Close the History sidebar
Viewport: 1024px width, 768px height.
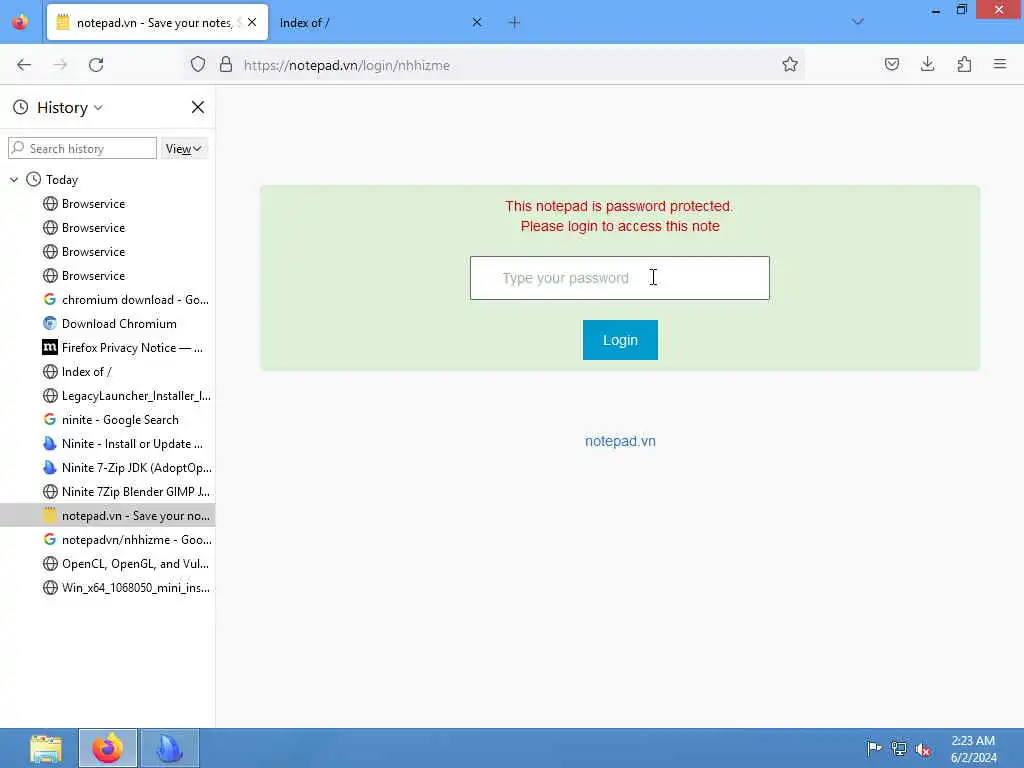point(198,107)
